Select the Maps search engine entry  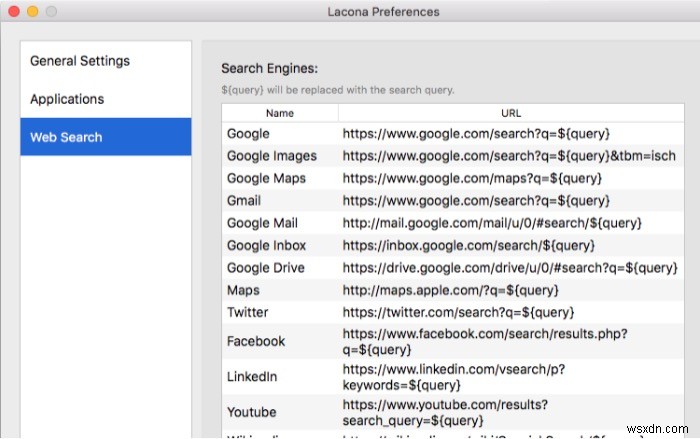pos(243,291)
